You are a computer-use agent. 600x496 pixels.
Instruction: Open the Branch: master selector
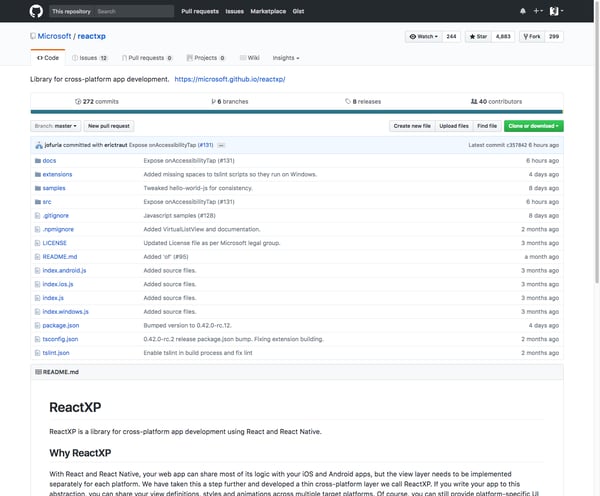click(x=55, y=126)
